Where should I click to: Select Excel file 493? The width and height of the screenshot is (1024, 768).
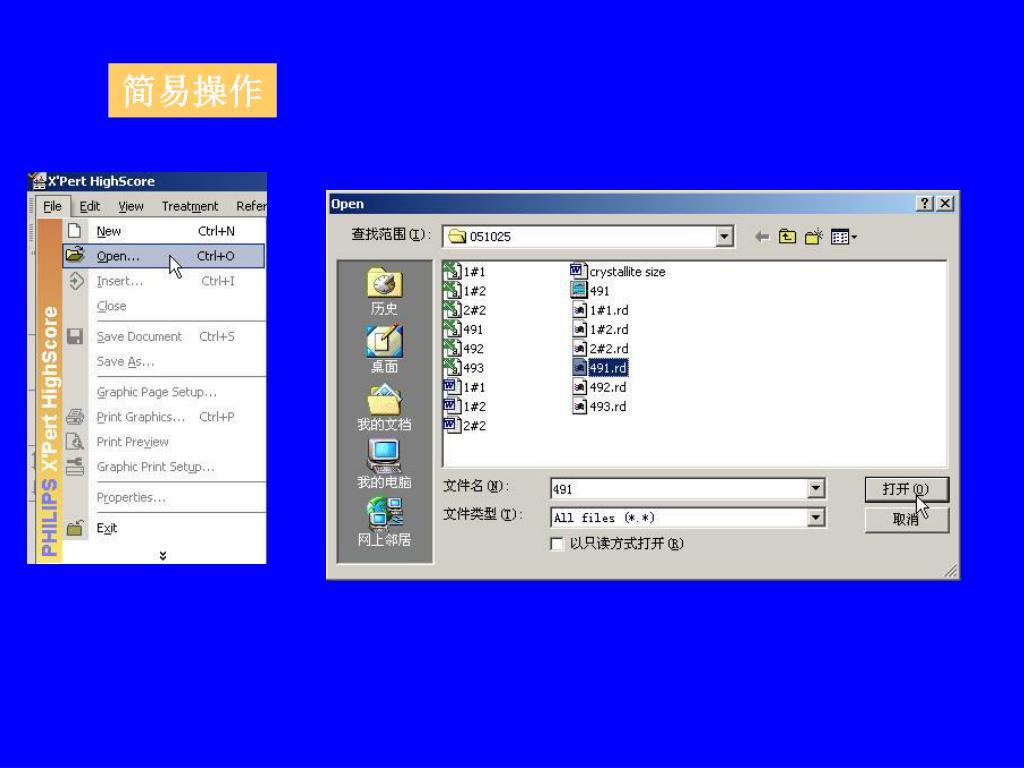464,368
